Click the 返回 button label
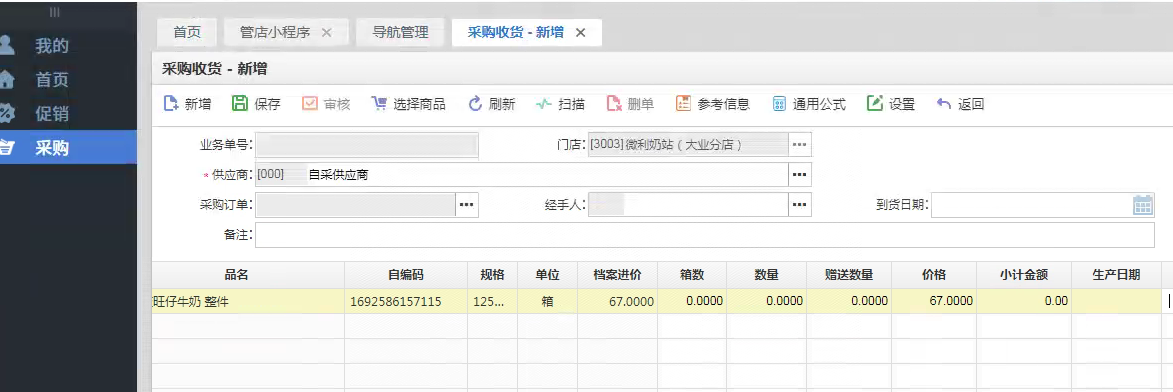The image size is (1173, 392). click(x=971, y=105)
